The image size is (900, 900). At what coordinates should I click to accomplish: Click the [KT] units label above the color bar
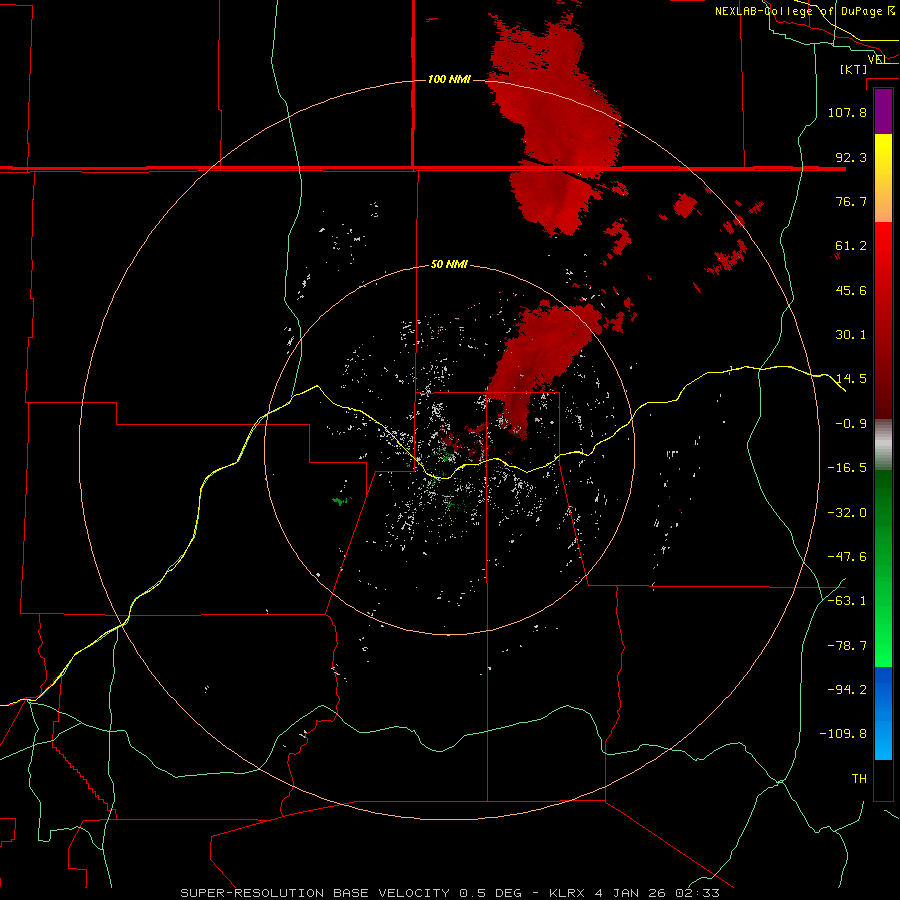854,69
